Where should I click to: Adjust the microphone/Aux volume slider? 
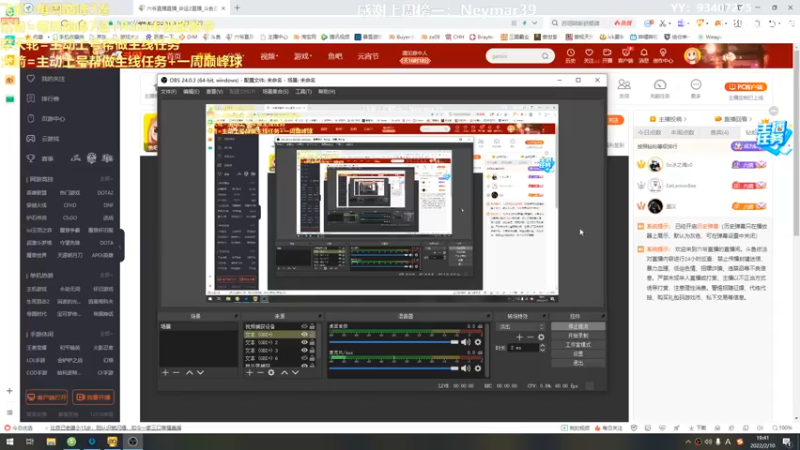(x=394, y=368)
